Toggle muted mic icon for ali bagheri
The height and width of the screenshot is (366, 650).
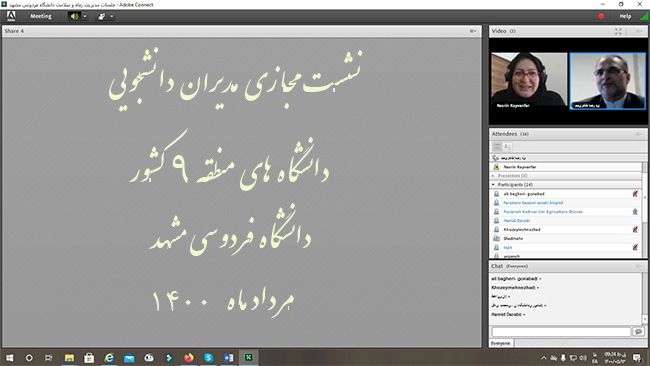pyautogui.click(x=635, y=194)
